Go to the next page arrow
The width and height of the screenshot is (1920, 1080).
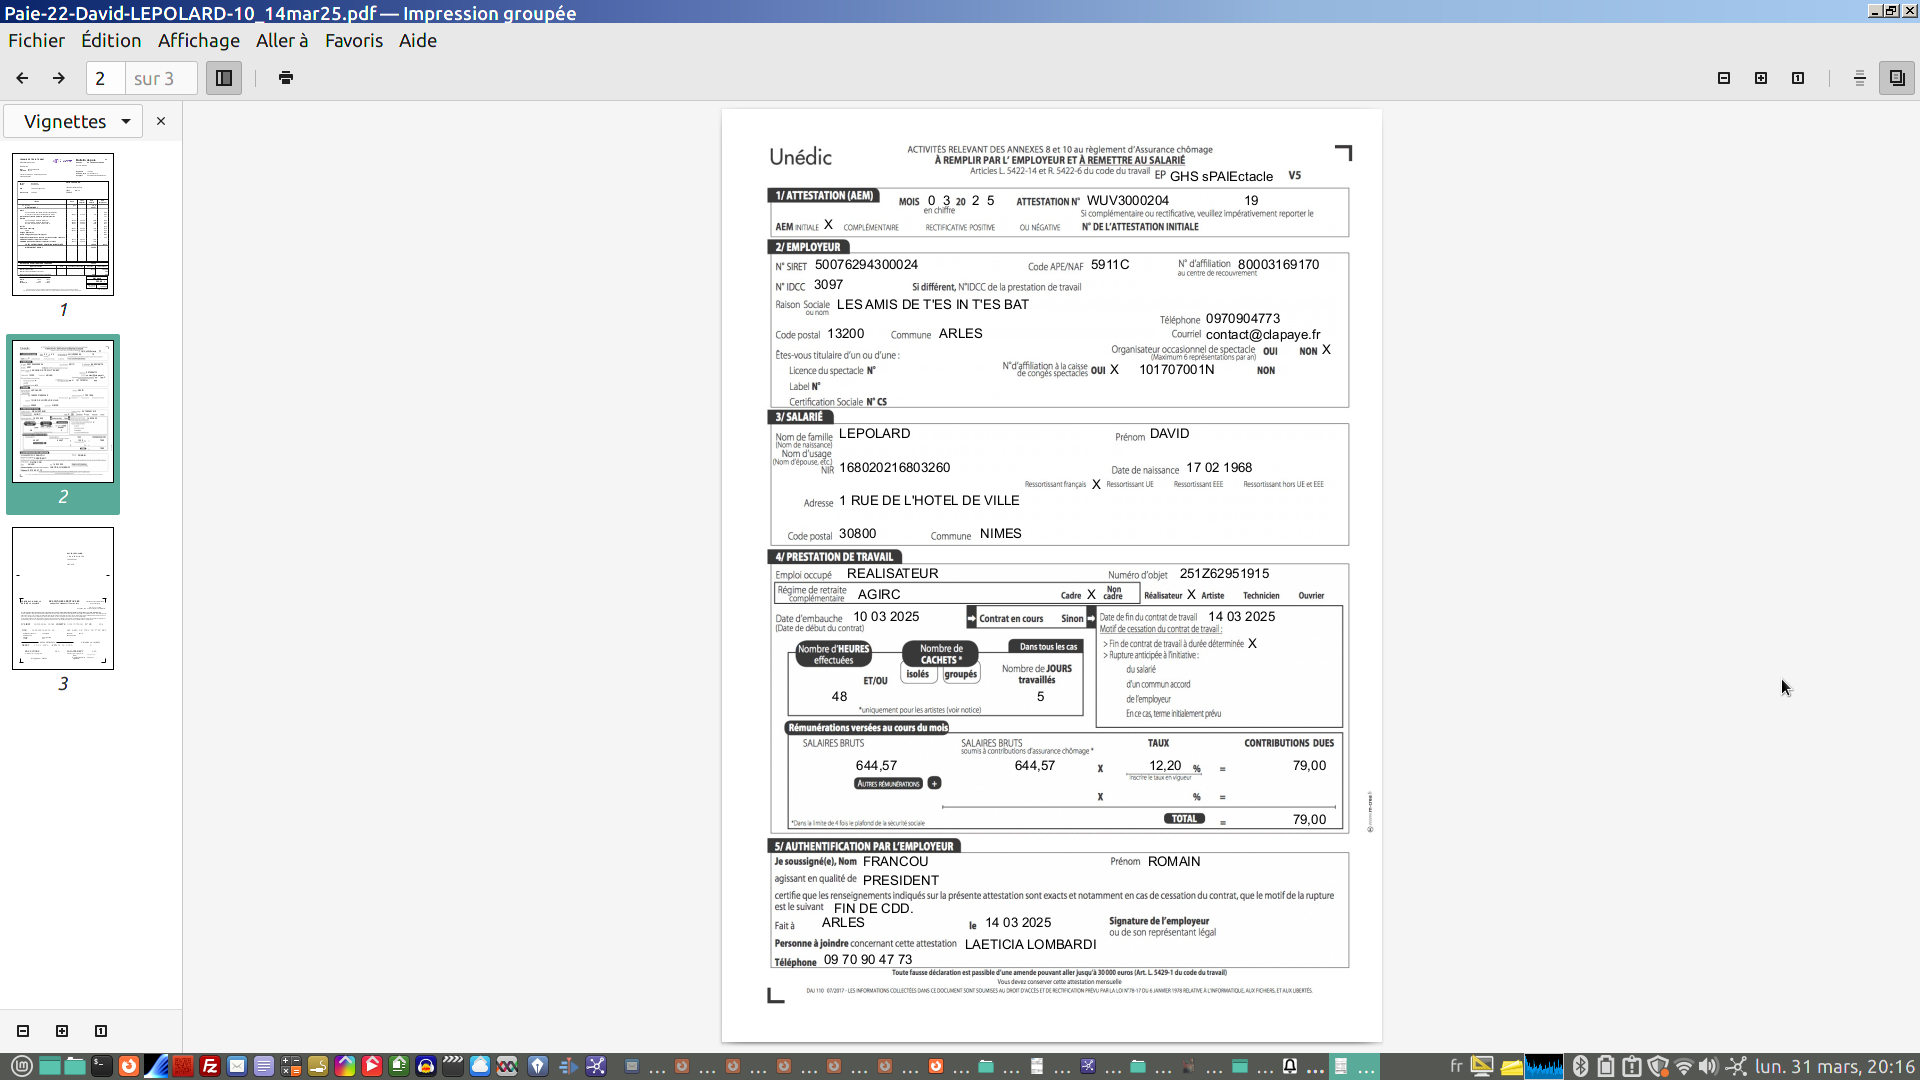(59, 78)
